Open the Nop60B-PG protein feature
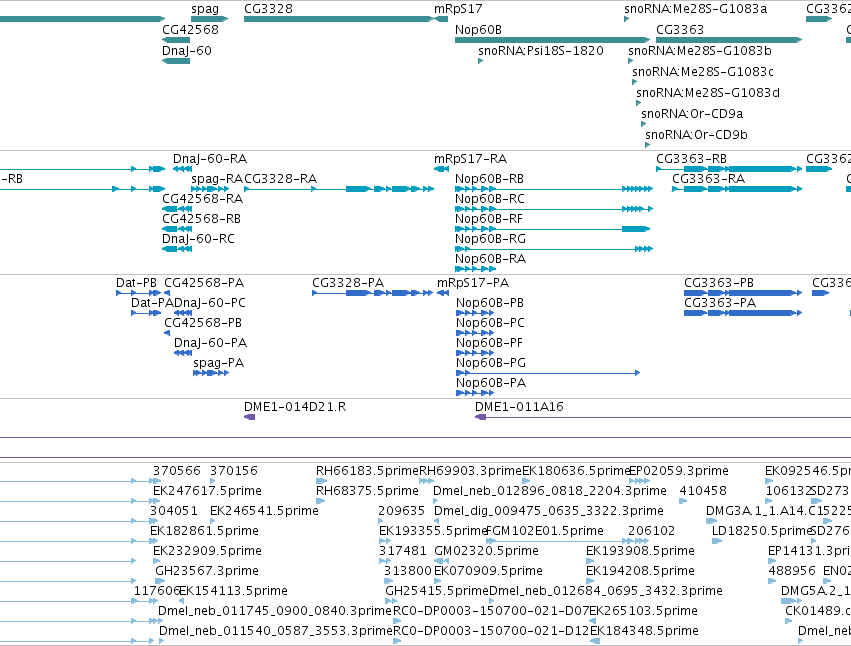 tap(548, 373)
